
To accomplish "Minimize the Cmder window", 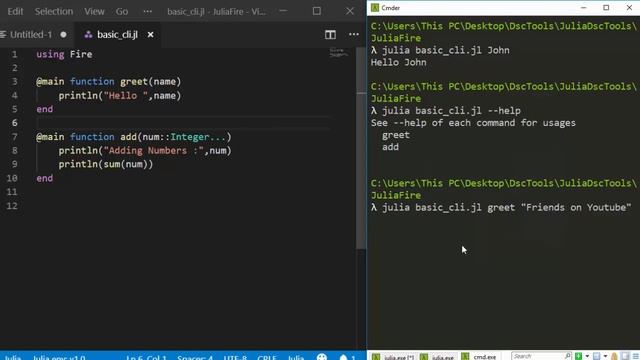I will (x=583, y=8).
